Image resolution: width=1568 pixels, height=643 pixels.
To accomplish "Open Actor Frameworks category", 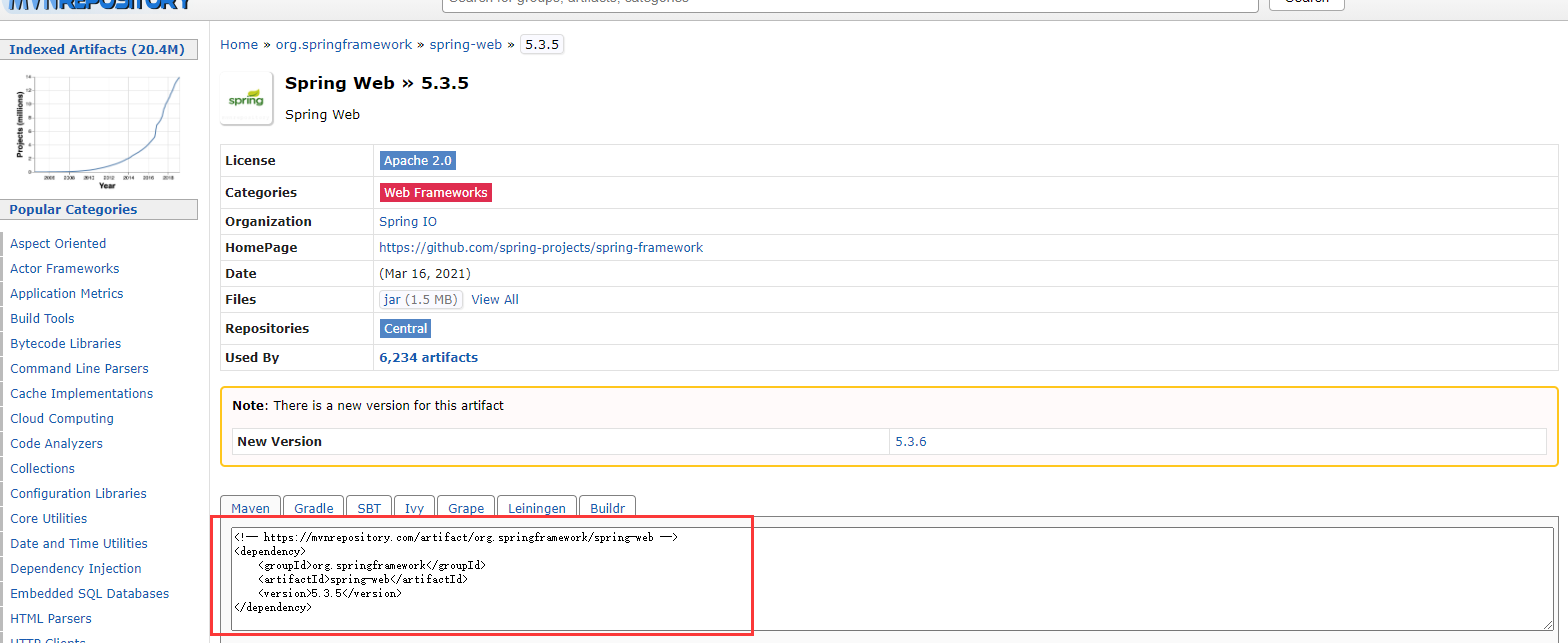I will [x=64, y=268].
